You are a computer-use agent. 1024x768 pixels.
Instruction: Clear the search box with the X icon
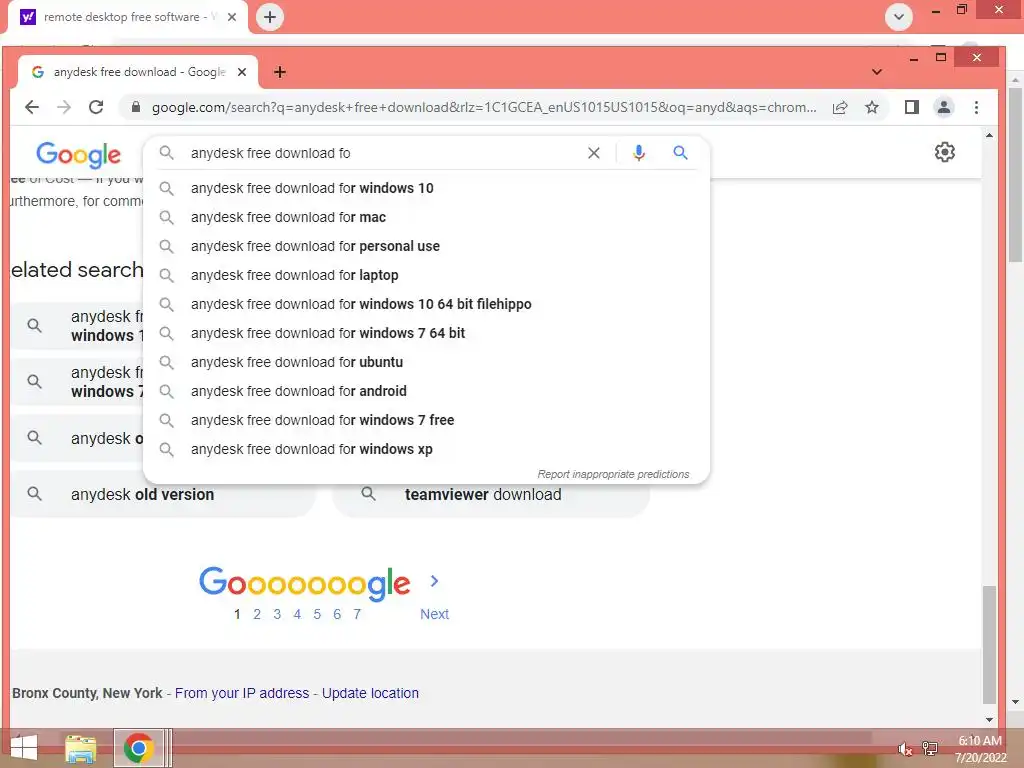click(x=594, y=153)
